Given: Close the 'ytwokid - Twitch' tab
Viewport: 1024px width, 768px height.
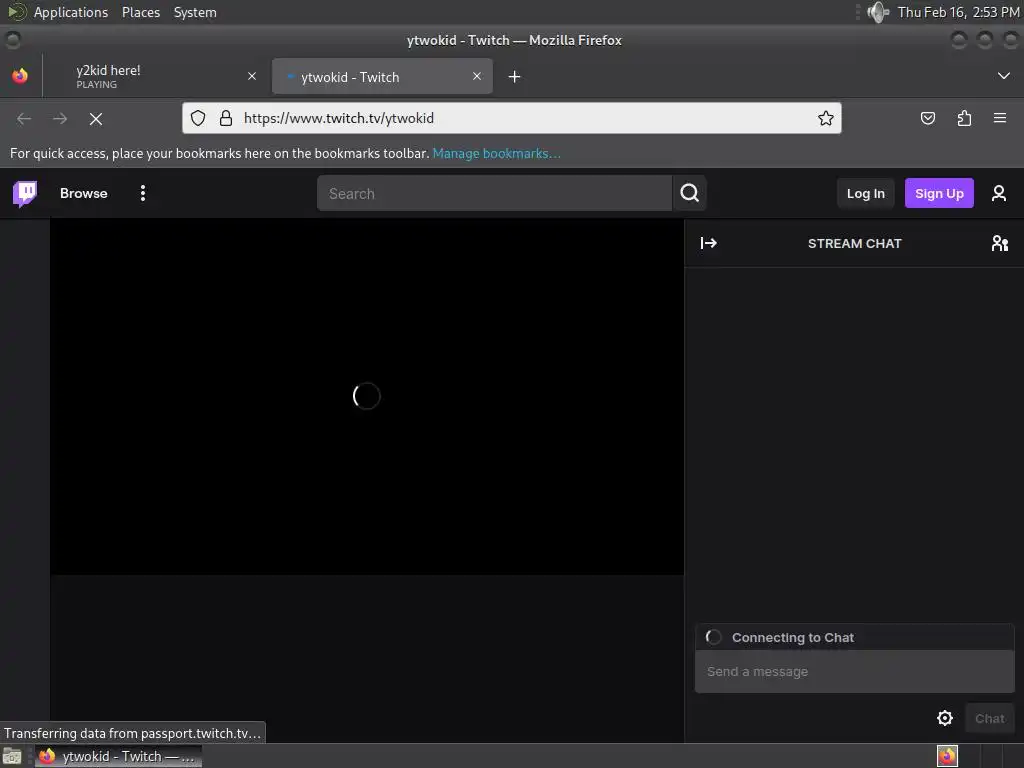Looking at the screenshot, I should click(x=477, y=76).
